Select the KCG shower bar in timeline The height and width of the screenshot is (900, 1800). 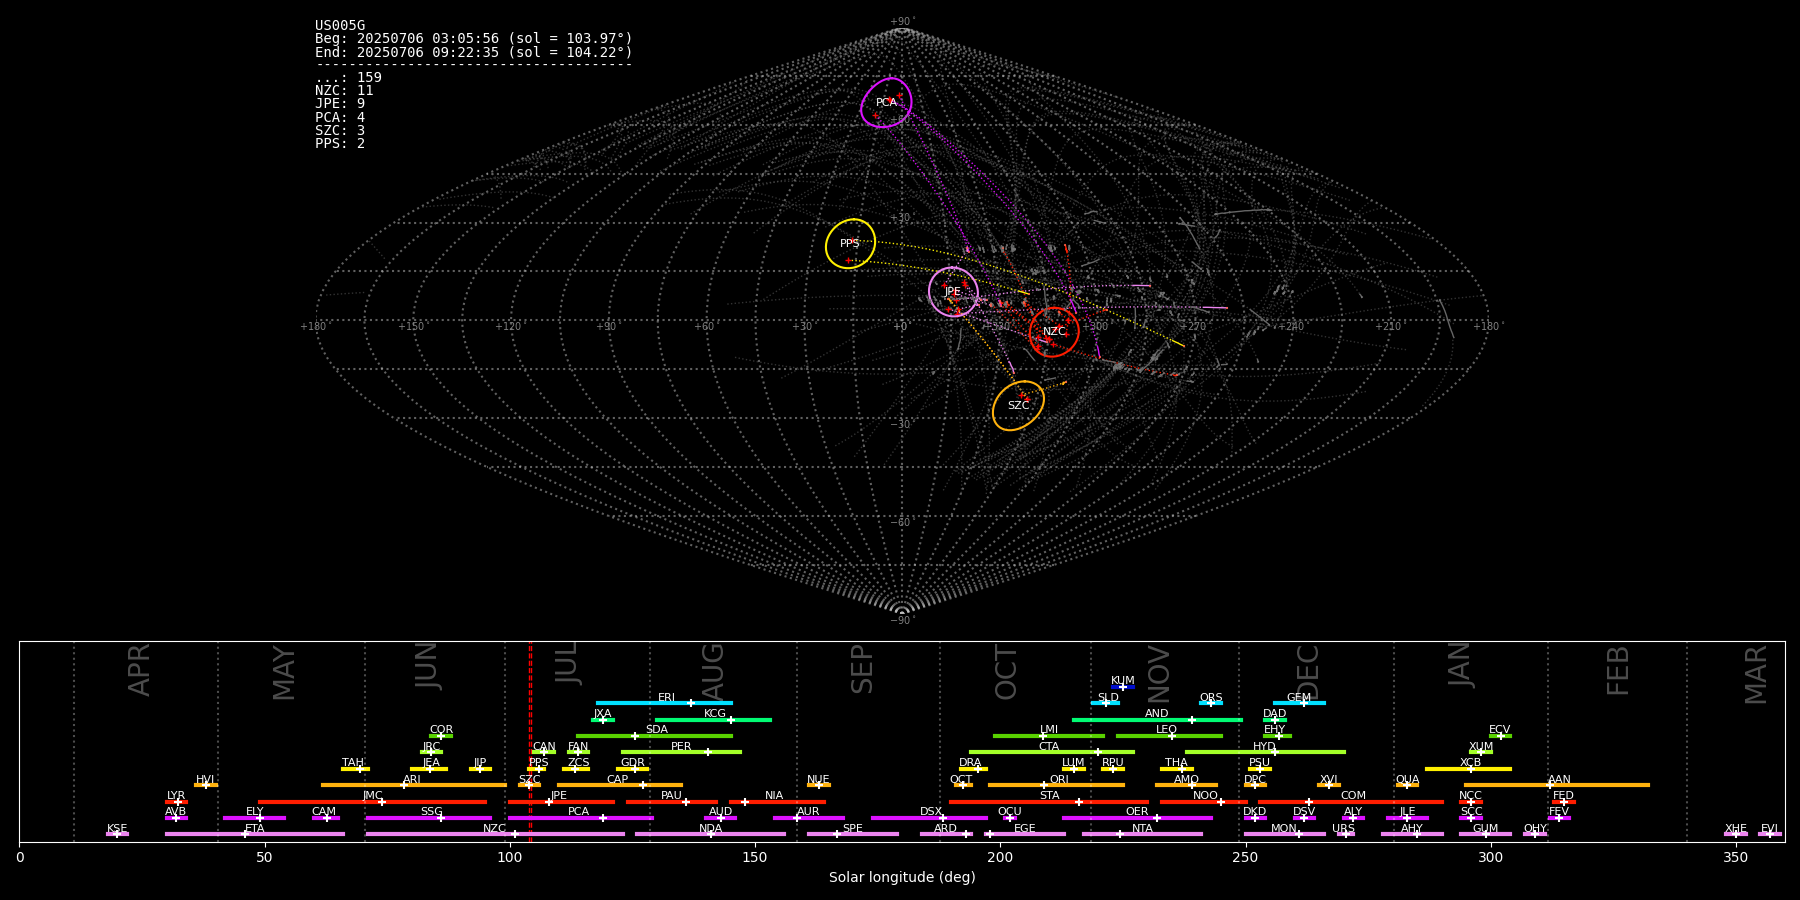(713, 719)
